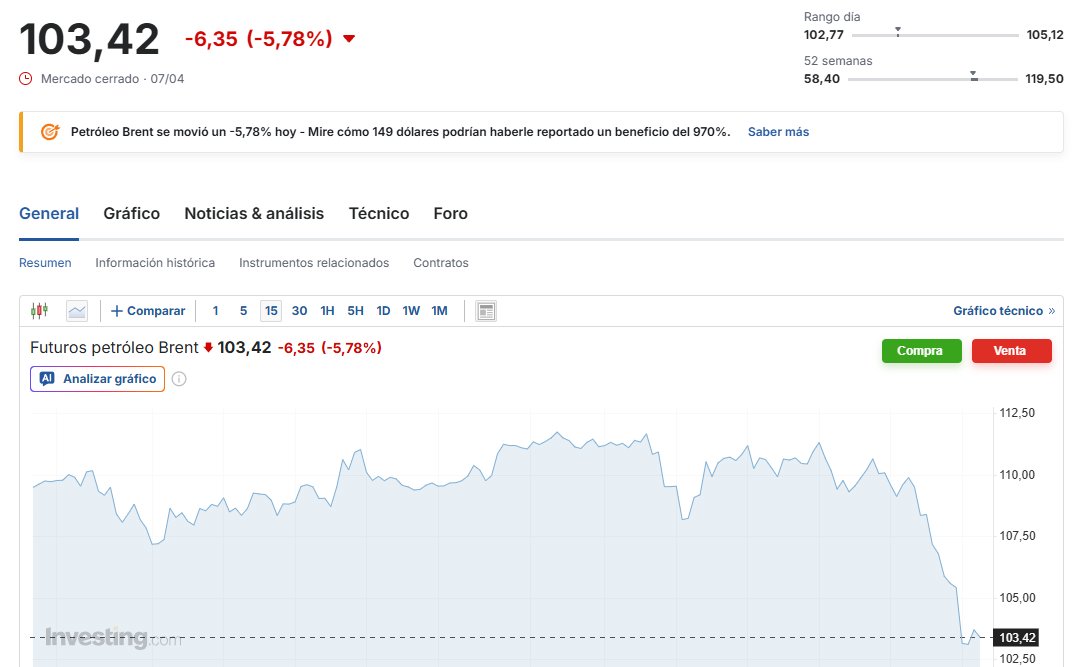Open the chart news overlay icon
This screenshot has width=1072, height=667.
[x=486, y=311]
